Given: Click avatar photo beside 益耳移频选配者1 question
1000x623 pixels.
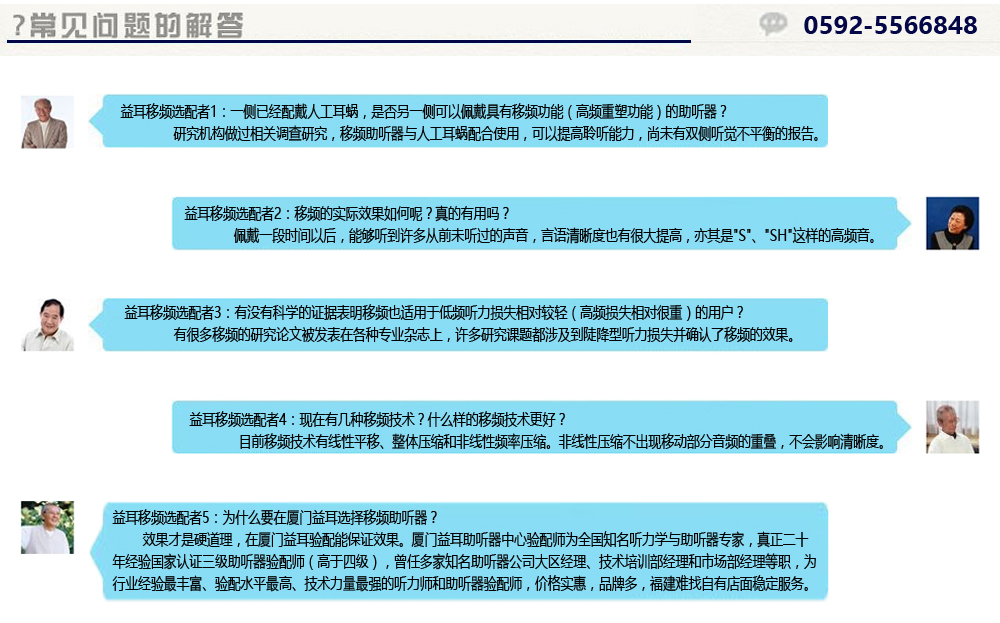Looking at the screenshot, I should pyautogui.click(x=47, y=122).
